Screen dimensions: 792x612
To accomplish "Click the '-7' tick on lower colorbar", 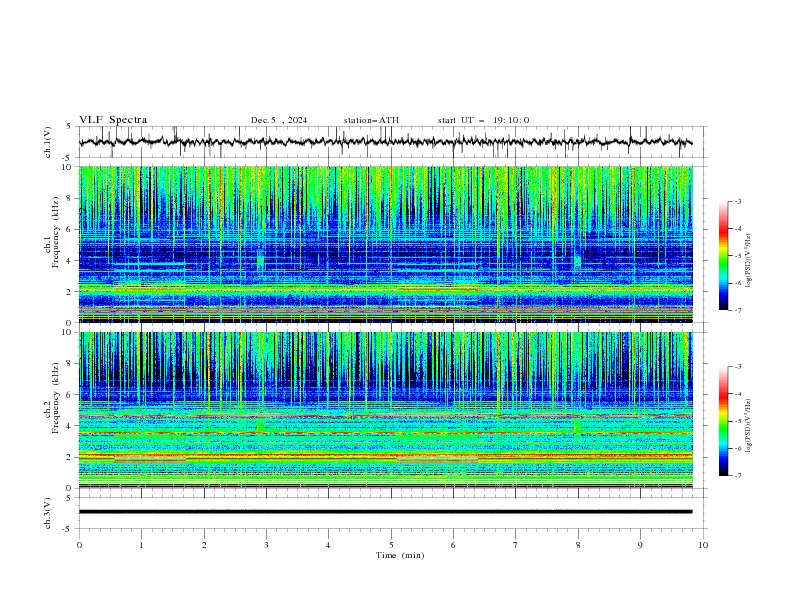I will pos(738,475).
